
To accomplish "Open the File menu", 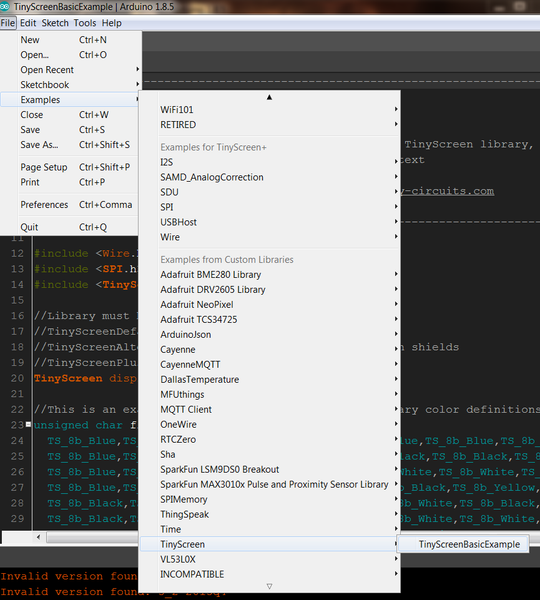I will pyautogui.click(x=8, y=23).
